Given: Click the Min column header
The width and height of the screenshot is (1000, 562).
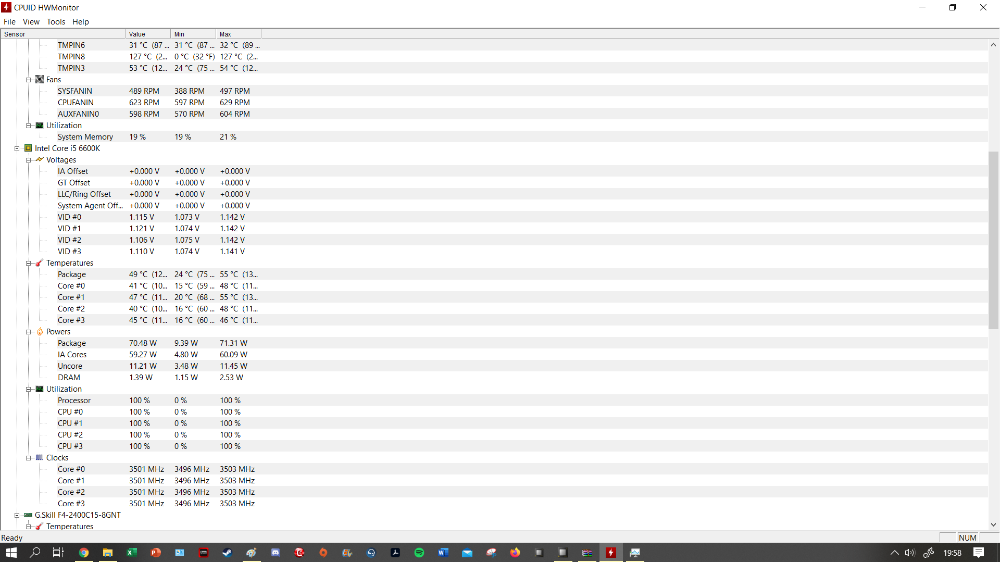Looking at the screenshot, I should pyautogui.click(x=194, y=34).
